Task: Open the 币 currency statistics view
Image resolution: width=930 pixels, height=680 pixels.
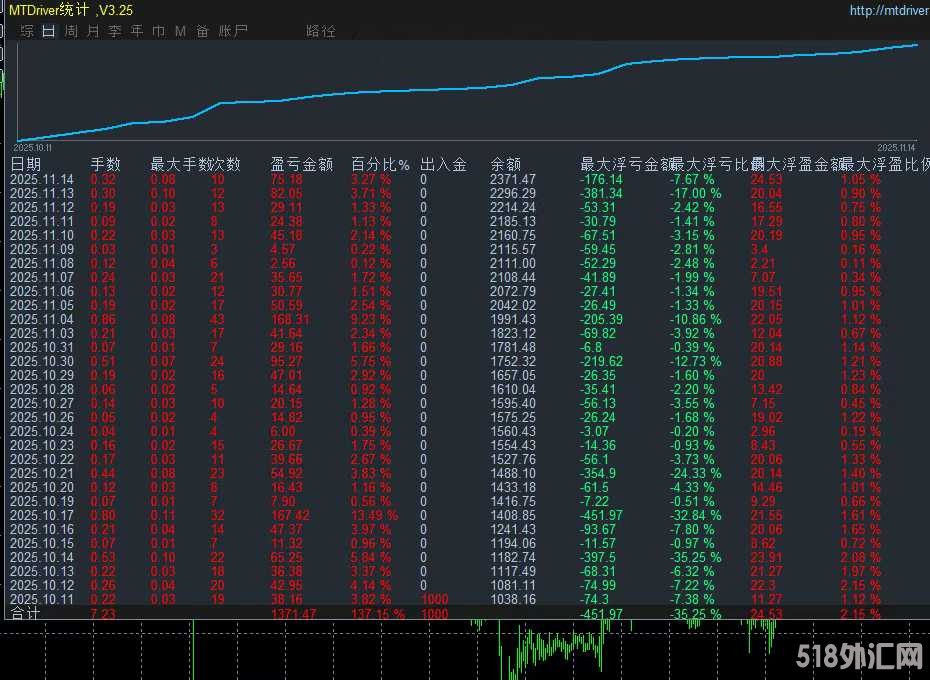Action: click(x=157, y=31)
